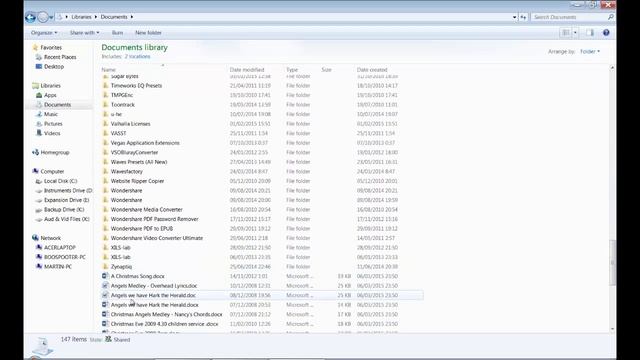Select the Timeworks EQ Presets folder
This screenshot has width=640, height=360.
click(x=136, y=86)
